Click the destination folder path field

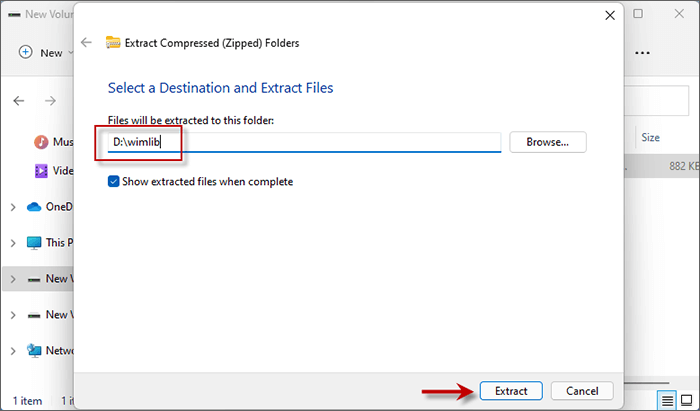[x=304, y=142]
